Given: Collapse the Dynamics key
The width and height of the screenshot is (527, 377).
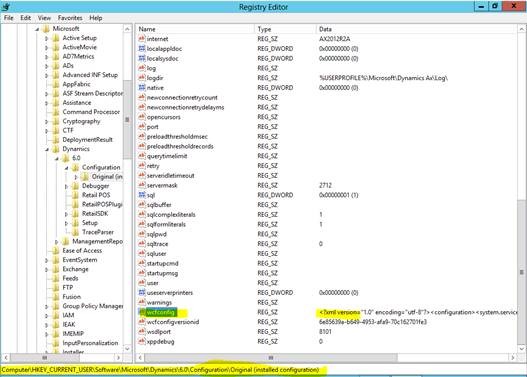Looking at the screenshot, I should tap(47, 149).
